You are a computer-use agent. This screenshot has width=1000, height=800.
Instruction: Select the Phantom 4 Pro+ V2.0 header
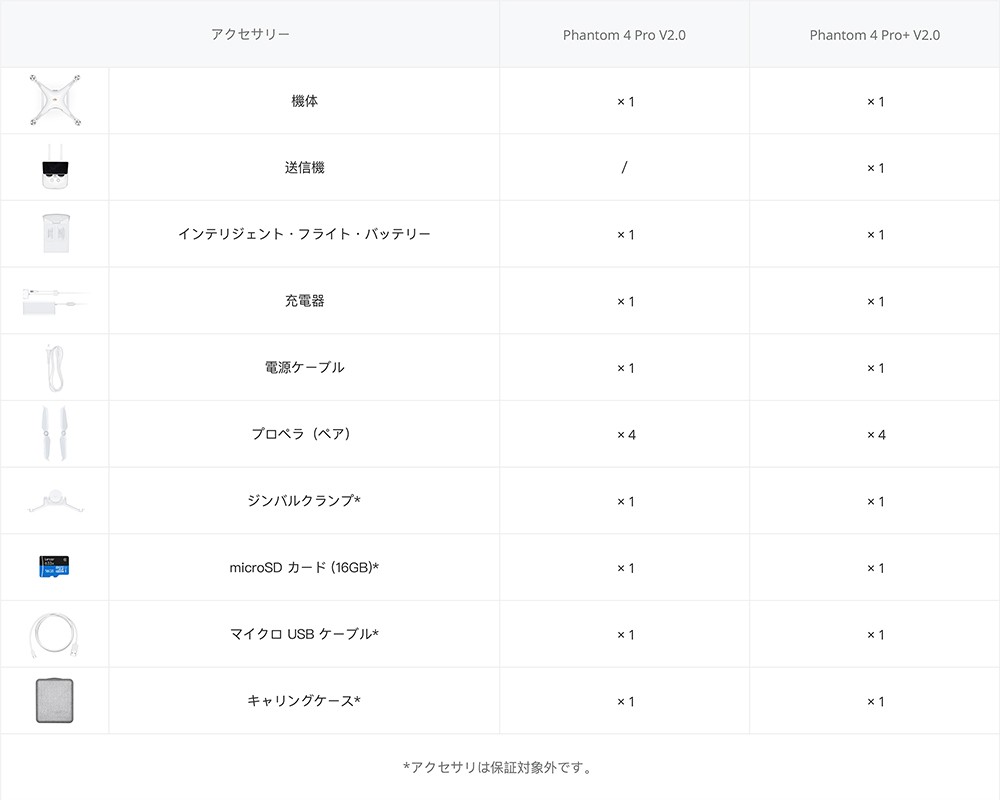click(x=874, y=35)
